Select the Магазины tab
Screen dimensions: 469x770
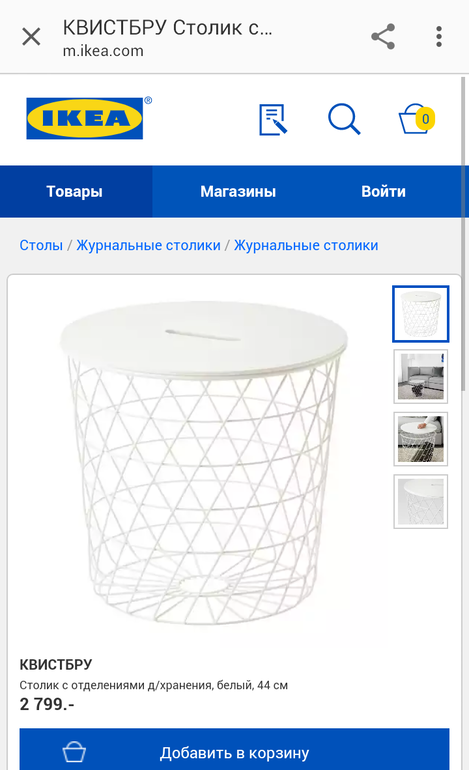coord(238,191)
